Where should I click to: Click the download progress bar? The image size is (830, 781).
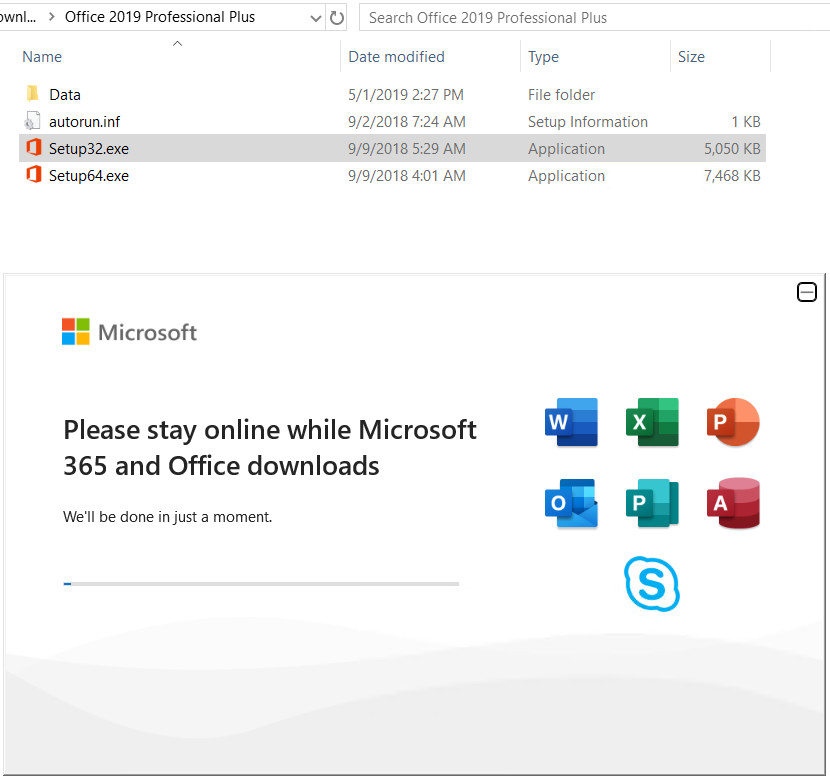(x=260, y=583)
